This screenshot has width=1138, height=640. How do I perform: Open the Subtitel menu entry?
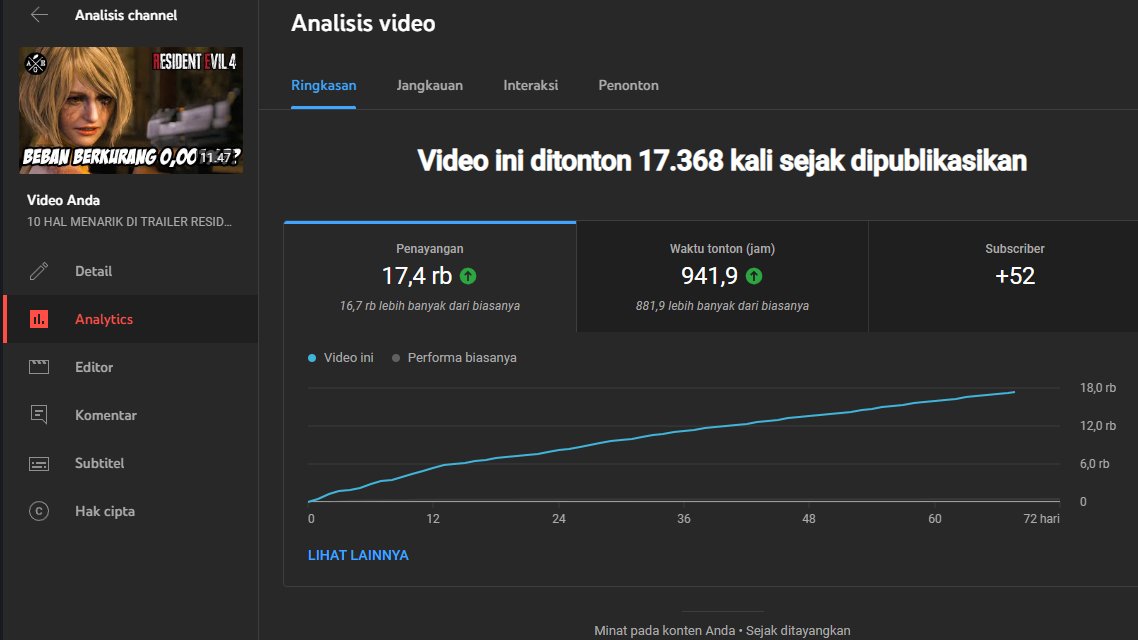tap(131, 463)
